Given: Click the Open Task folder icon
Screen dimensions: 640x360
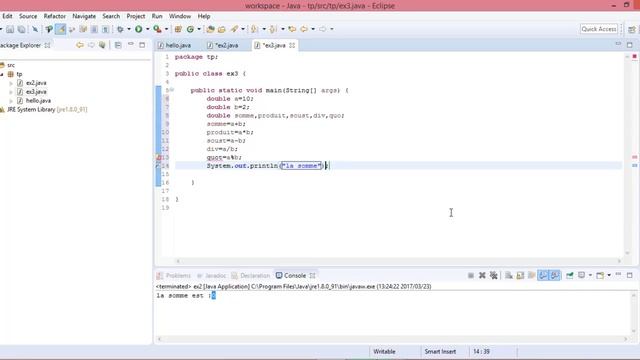Looking at the screenshot, I should pos(222,29).
